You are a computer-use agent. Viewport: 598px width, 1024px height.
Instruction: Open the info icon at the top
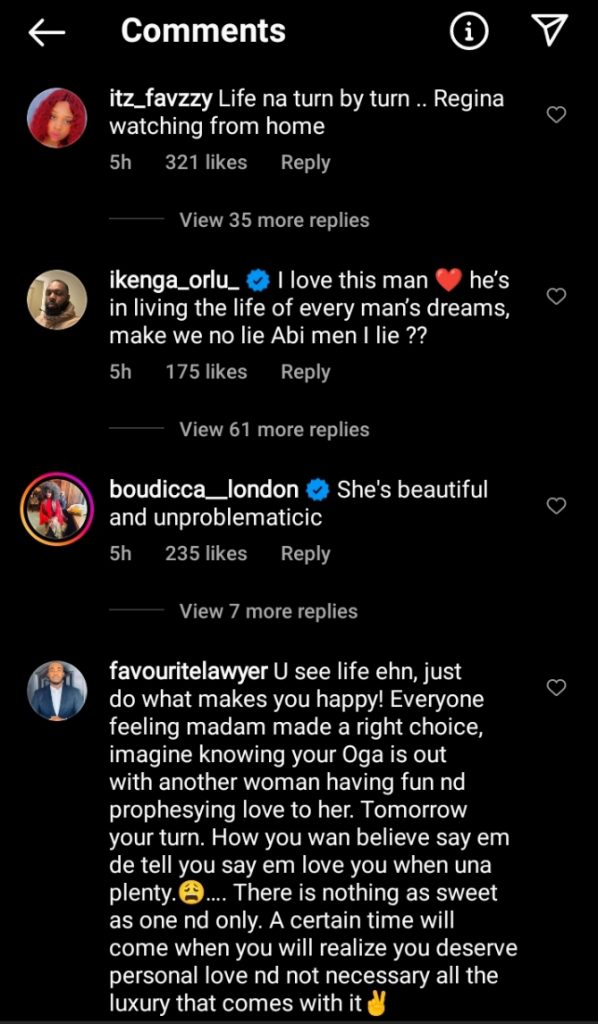pyautogui.click(x=470, y=29)
